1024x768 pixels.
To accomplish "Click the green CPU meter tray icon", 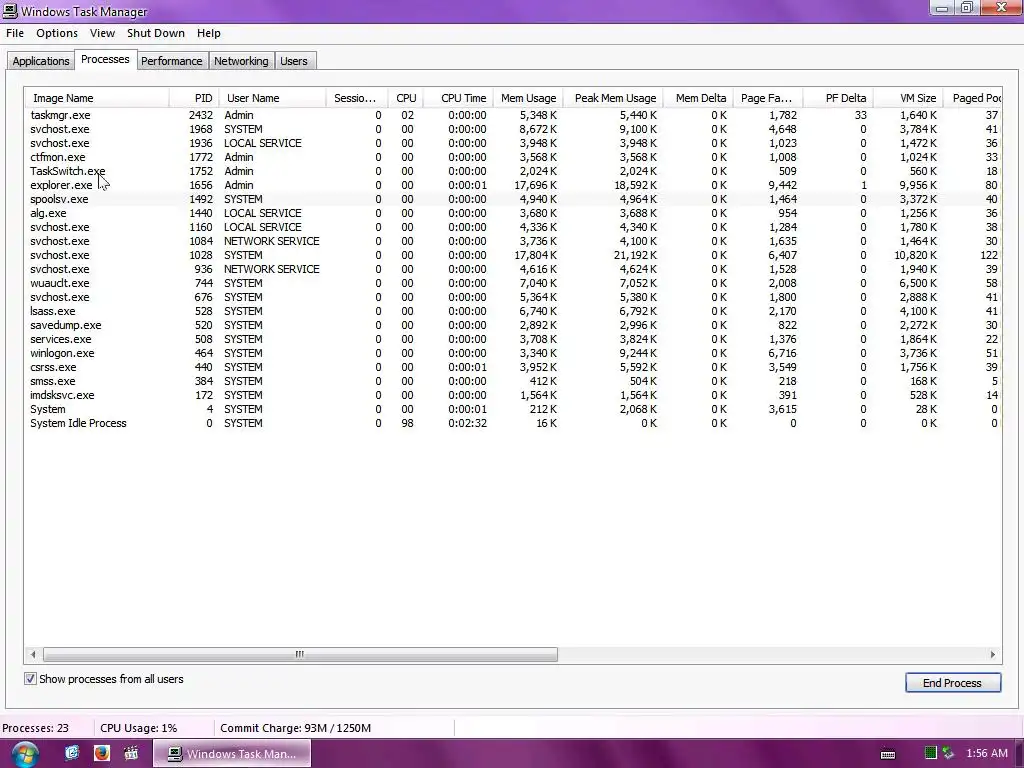I will point(931,753).
